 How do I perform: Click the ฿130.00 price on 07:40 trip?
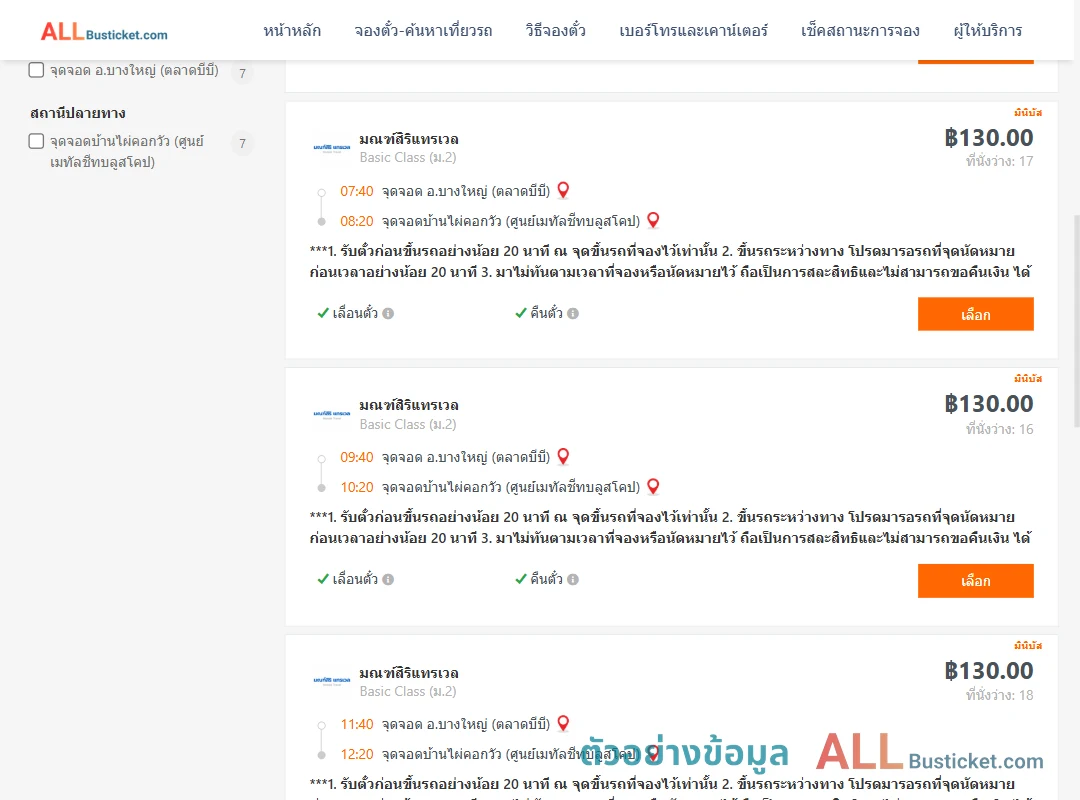(989, 138)
